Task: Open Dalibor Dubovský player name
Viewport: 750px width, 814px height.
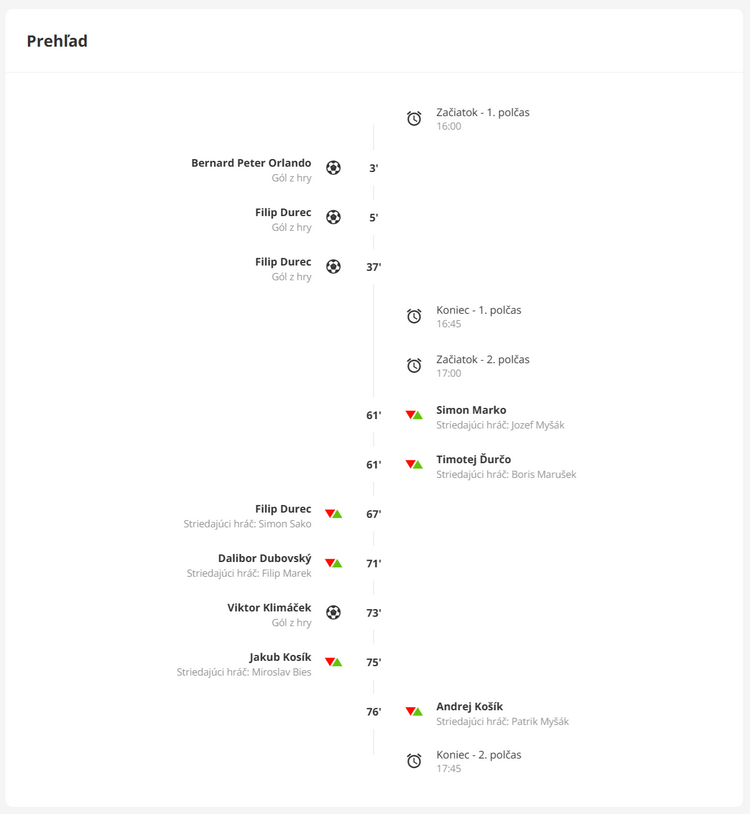Action: (x=265, y=558)
